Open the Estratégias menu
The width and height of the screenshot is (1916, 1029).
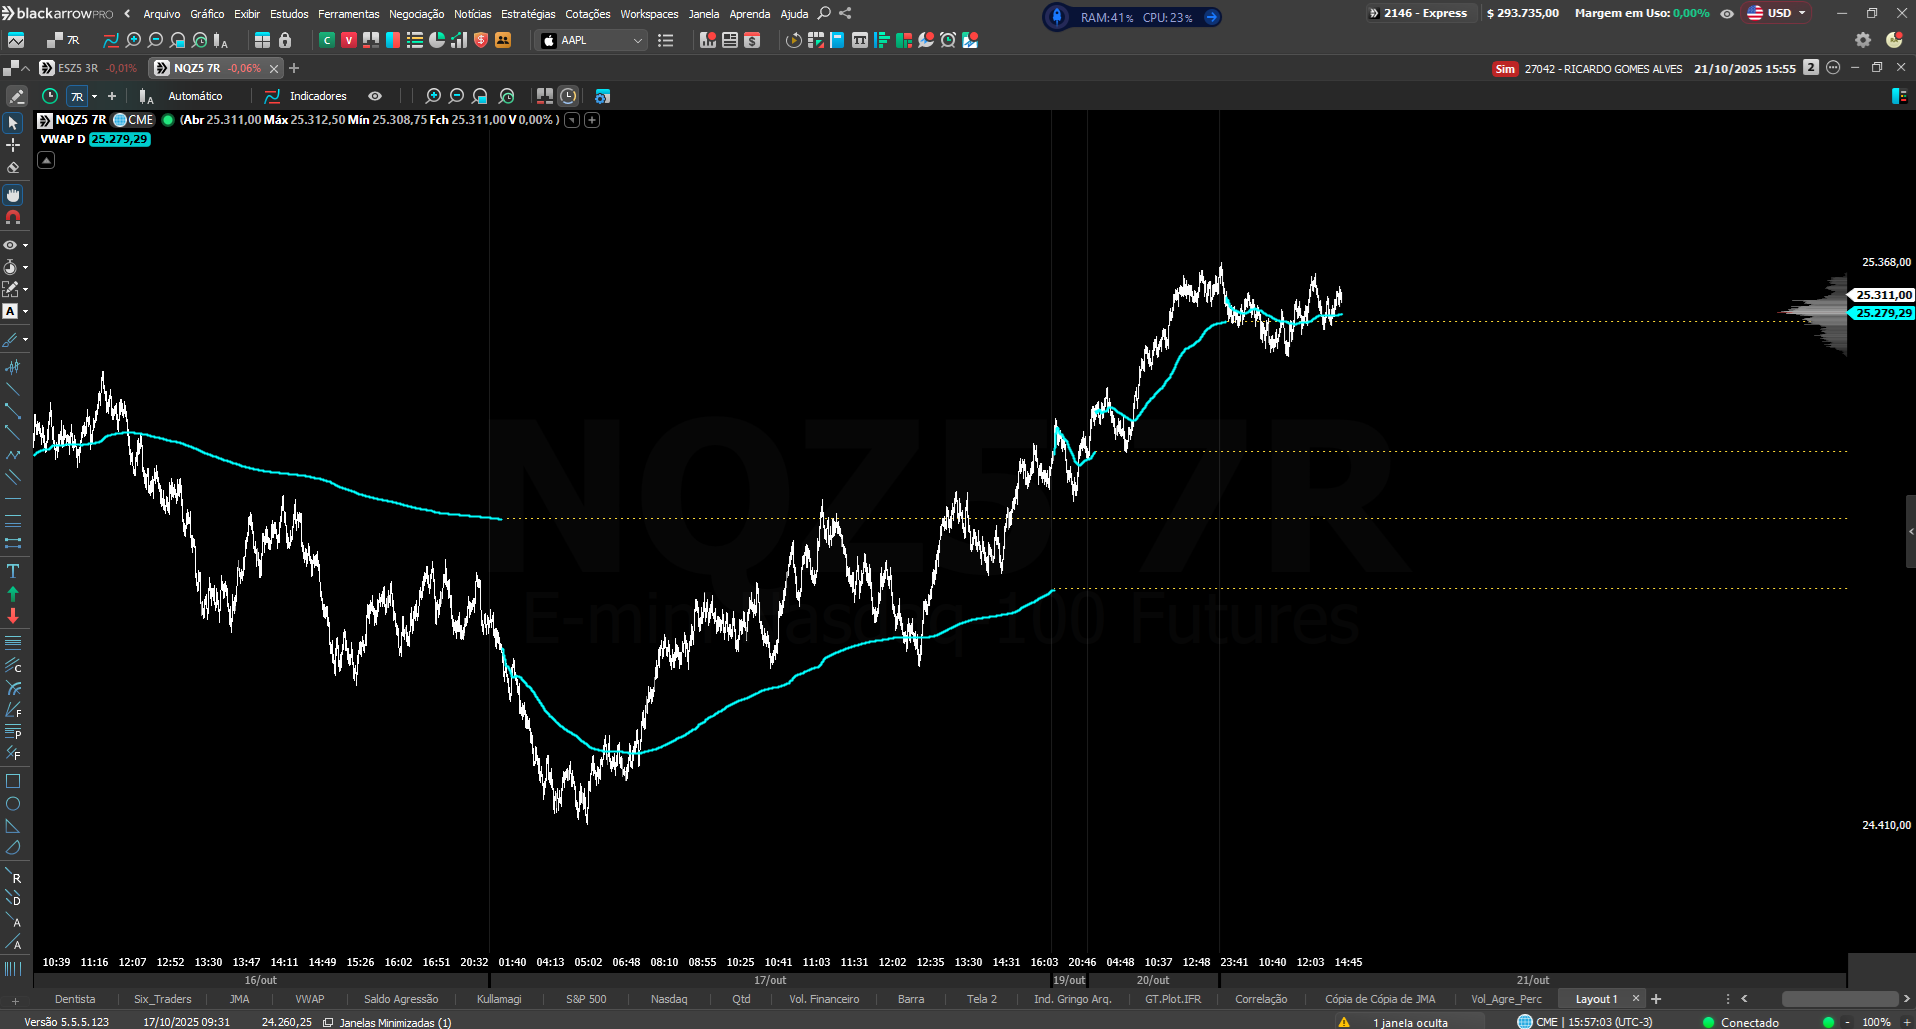(x=528, y=14)
